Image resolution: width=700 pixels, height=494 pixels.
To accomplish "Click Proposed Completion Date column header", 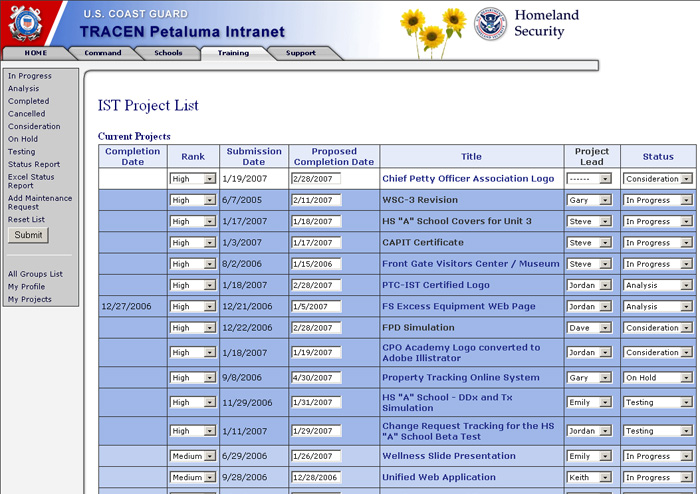I will pyautogui.click(x=334, y=156).
